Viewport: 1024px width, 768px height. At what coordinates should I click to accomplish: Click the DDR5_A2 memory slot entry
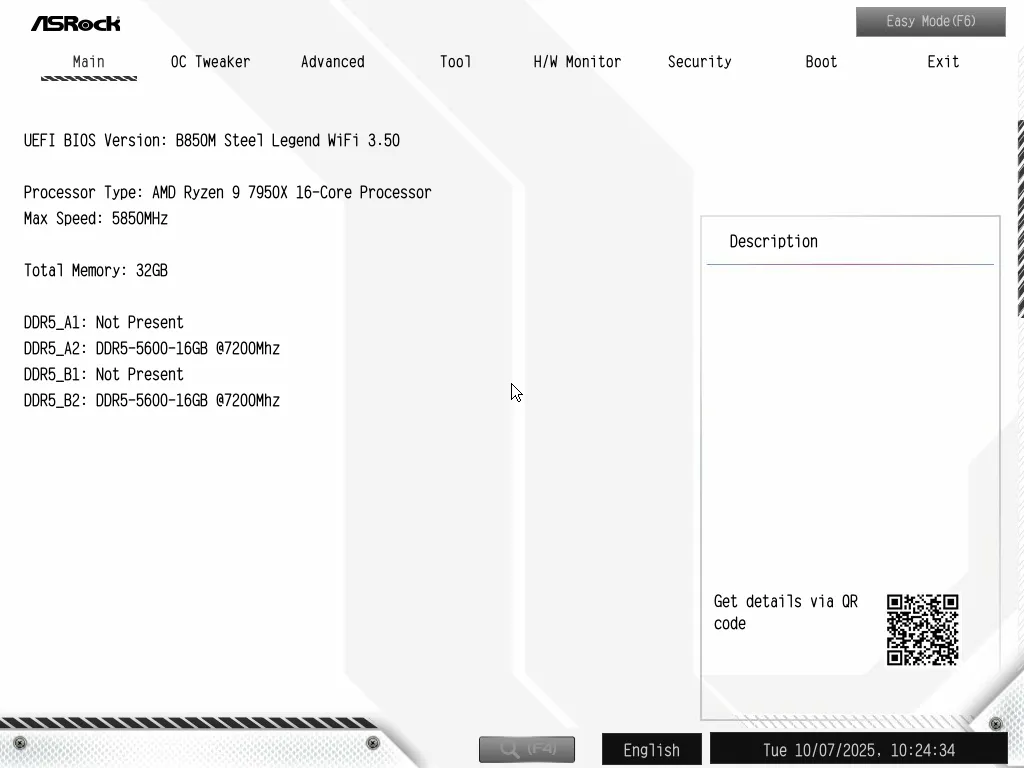pyautogui.click(x=151, y=349)
